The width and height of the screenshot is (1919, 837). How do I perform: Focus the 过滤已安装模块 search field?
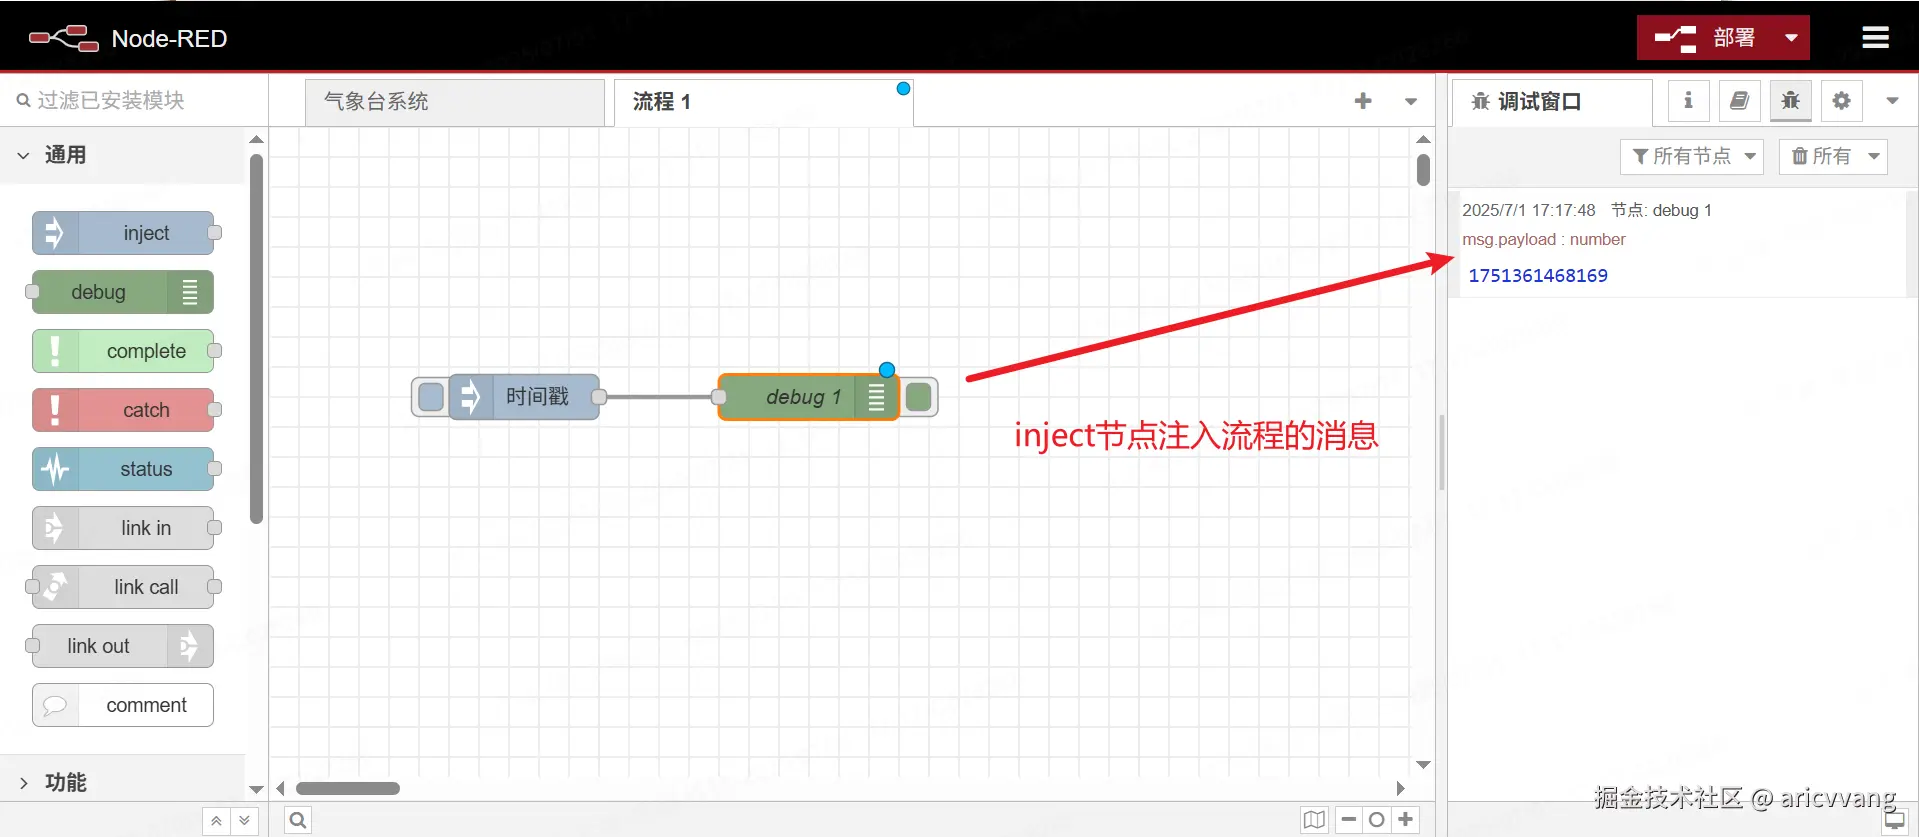pos(134,100)
